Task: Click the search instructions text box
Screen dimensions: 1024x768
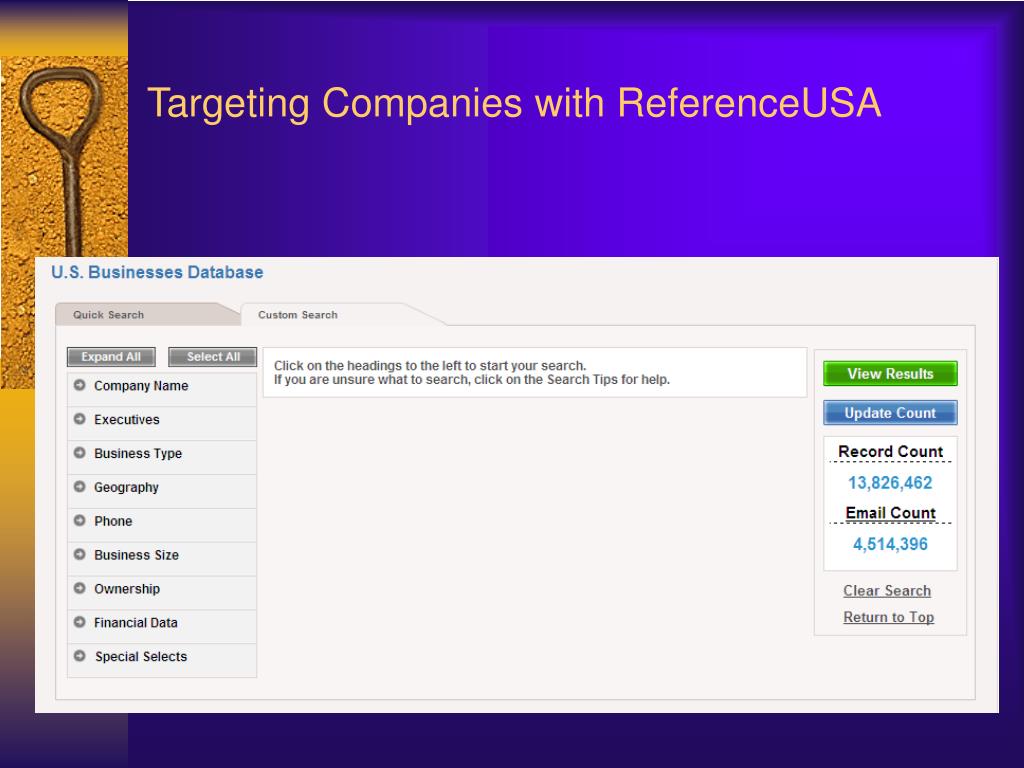Action: click(x=535, y=372)
